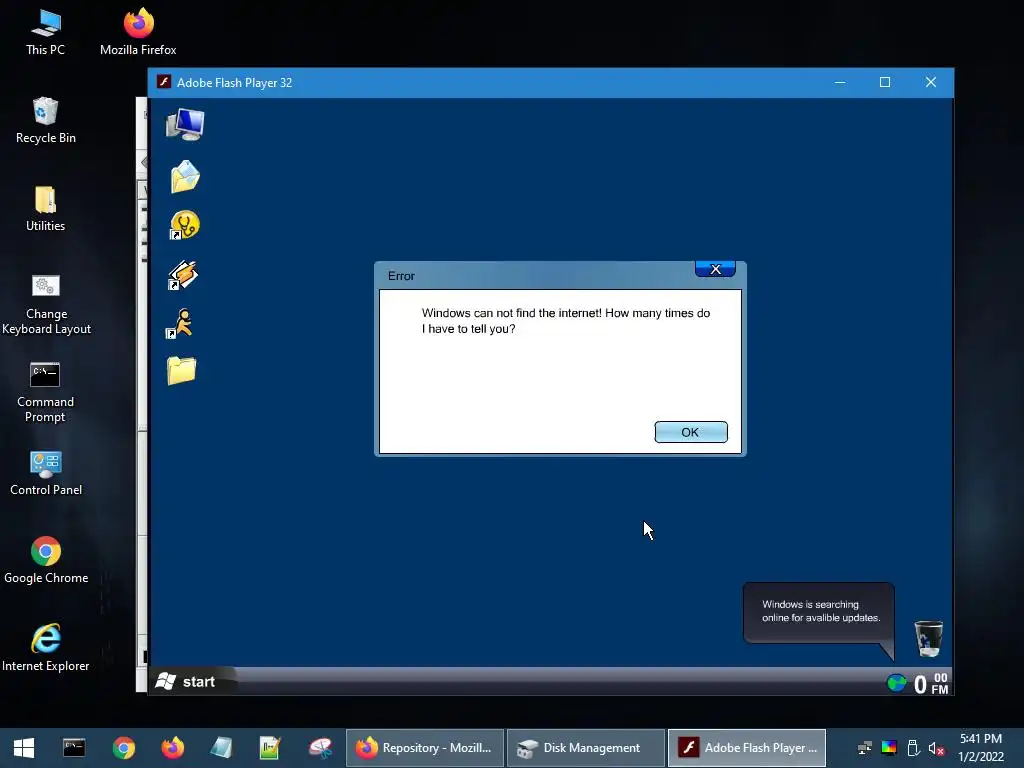Open the Recycle Bin on the desktop
The height and width of the screenshot is (768, 1024).
46,121
